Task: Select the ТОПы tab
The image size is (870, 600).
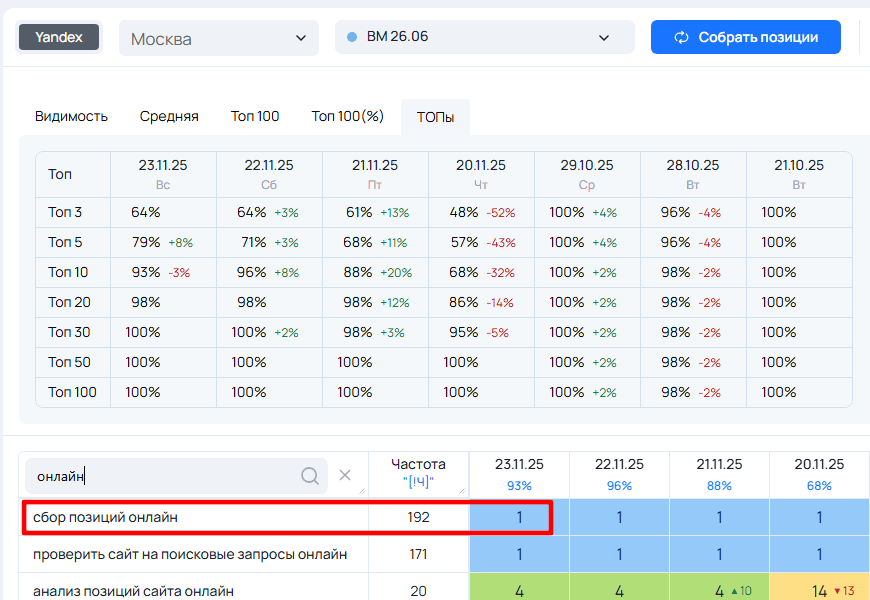Action: coord(435,117)
